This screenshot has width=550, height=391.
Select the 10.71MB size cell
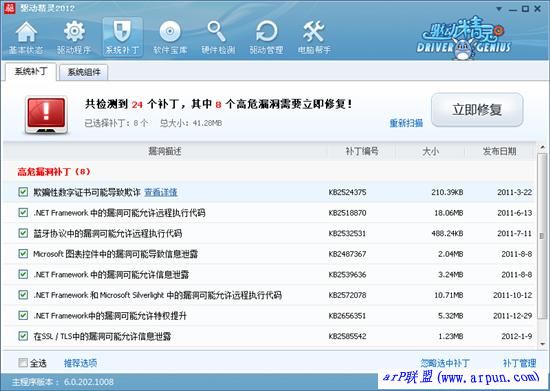449,295
